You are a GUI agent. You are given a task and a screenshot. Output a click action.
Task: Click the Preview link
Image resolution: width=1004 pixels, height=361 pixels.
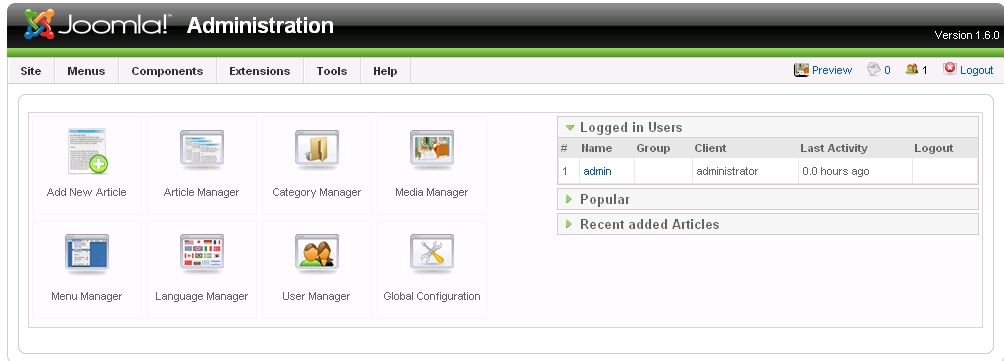pos(832,70)
